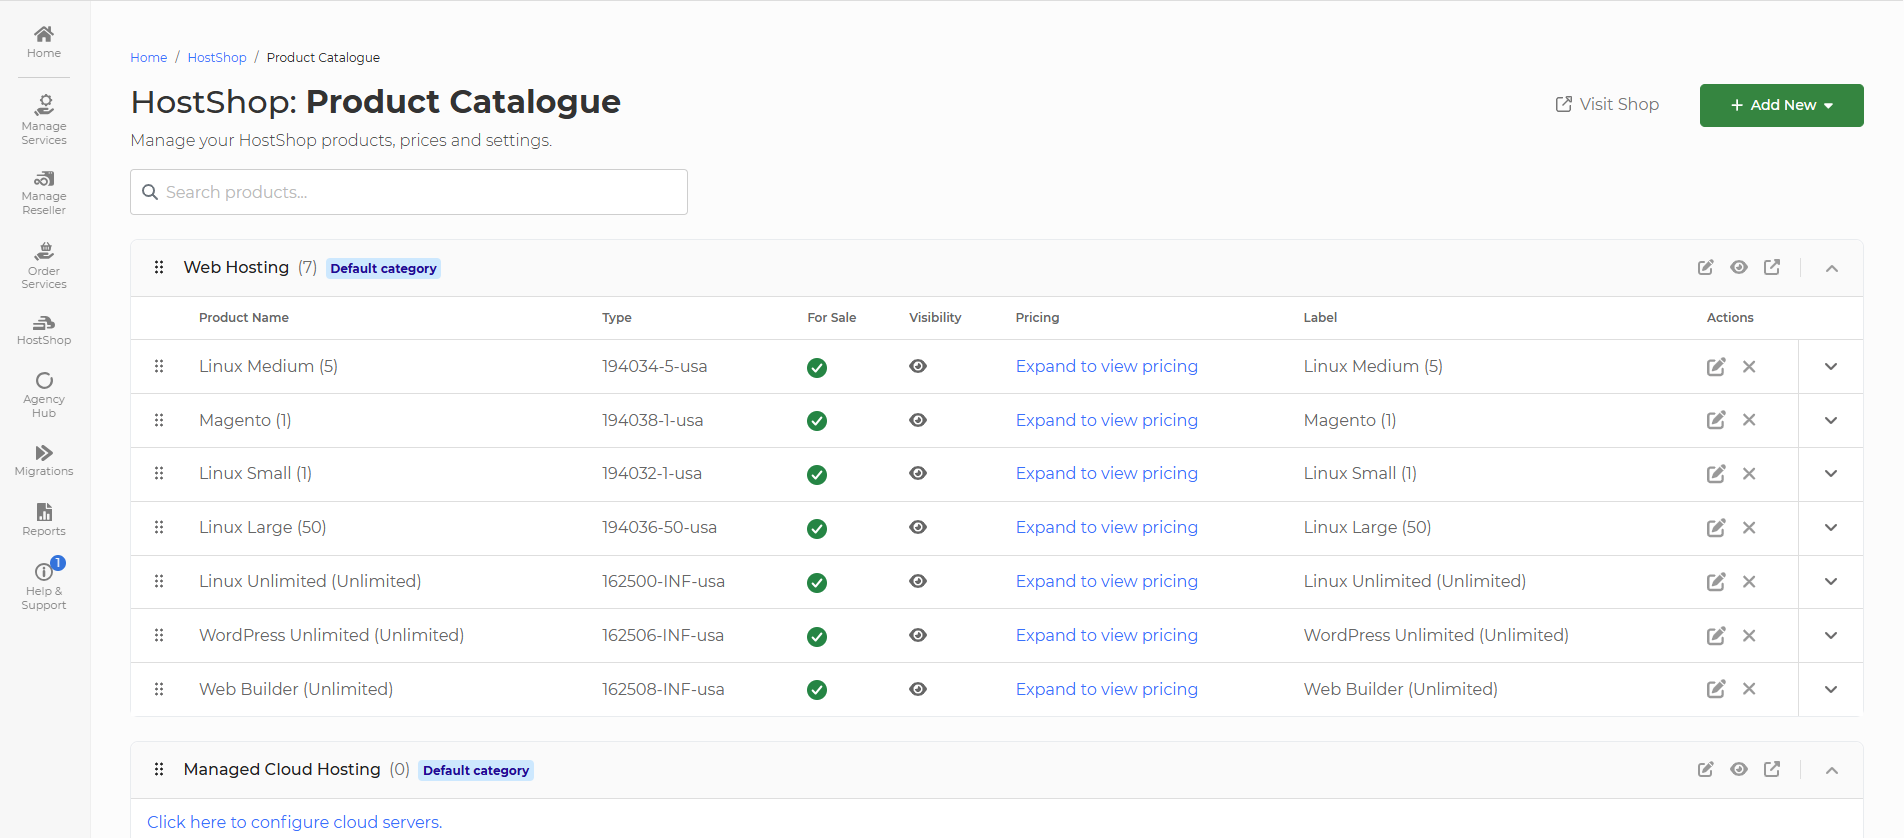The image size is (1904, 838).
Task: Open the Add New dropdown
Action: click(x=1781, y=105)
